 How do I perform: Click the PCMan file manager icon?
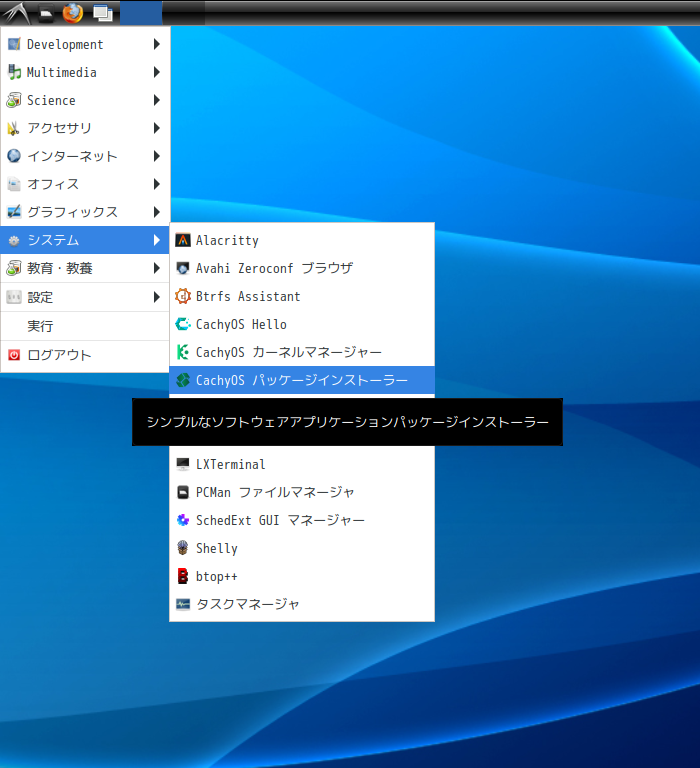click(x=183, y=492)
